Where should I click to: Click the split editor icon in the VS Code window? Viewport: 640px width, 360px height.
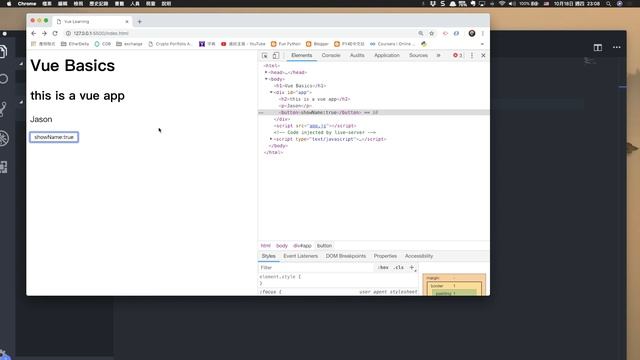point(598,47)
